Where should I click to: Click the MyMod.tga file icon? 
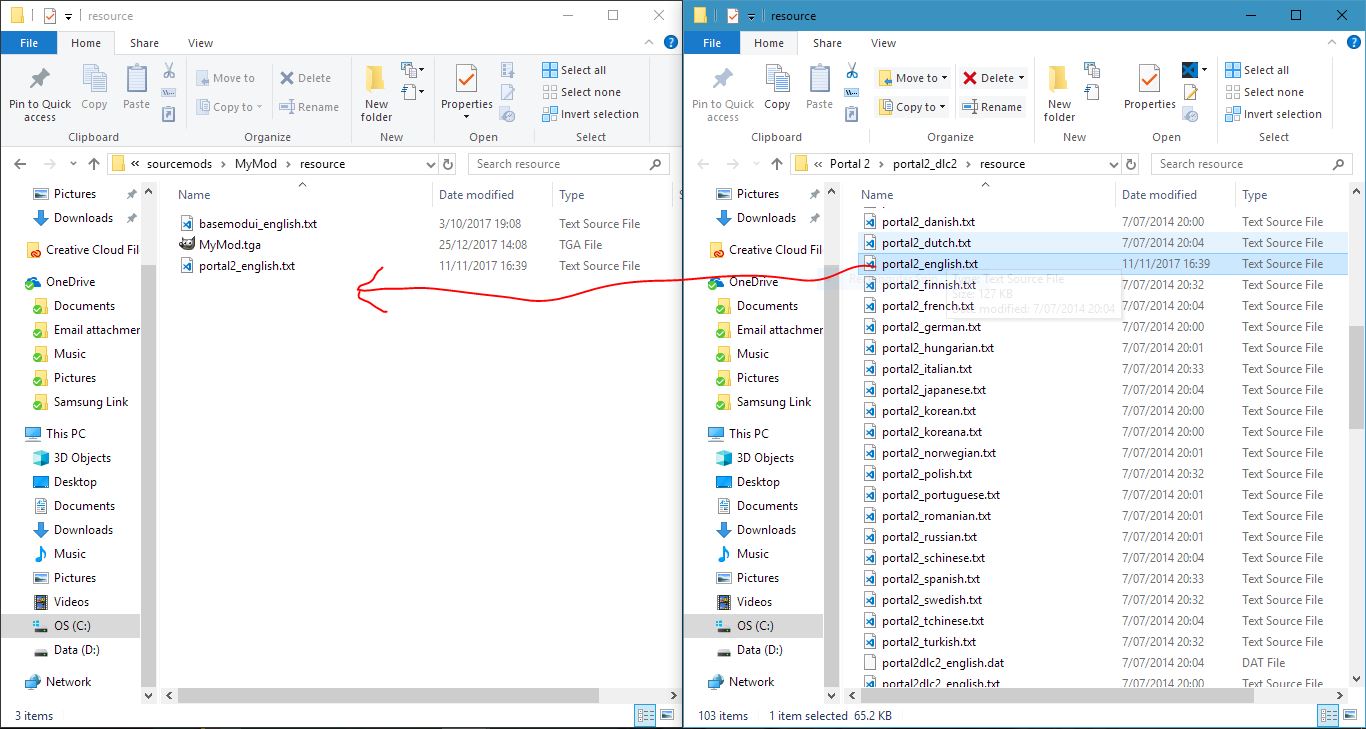[187, 245]
